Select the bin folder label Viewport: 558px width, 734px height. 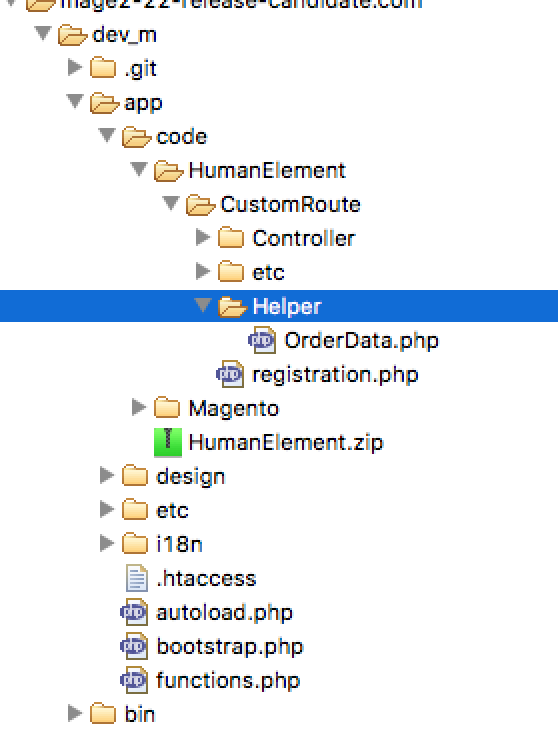point(140,714)
